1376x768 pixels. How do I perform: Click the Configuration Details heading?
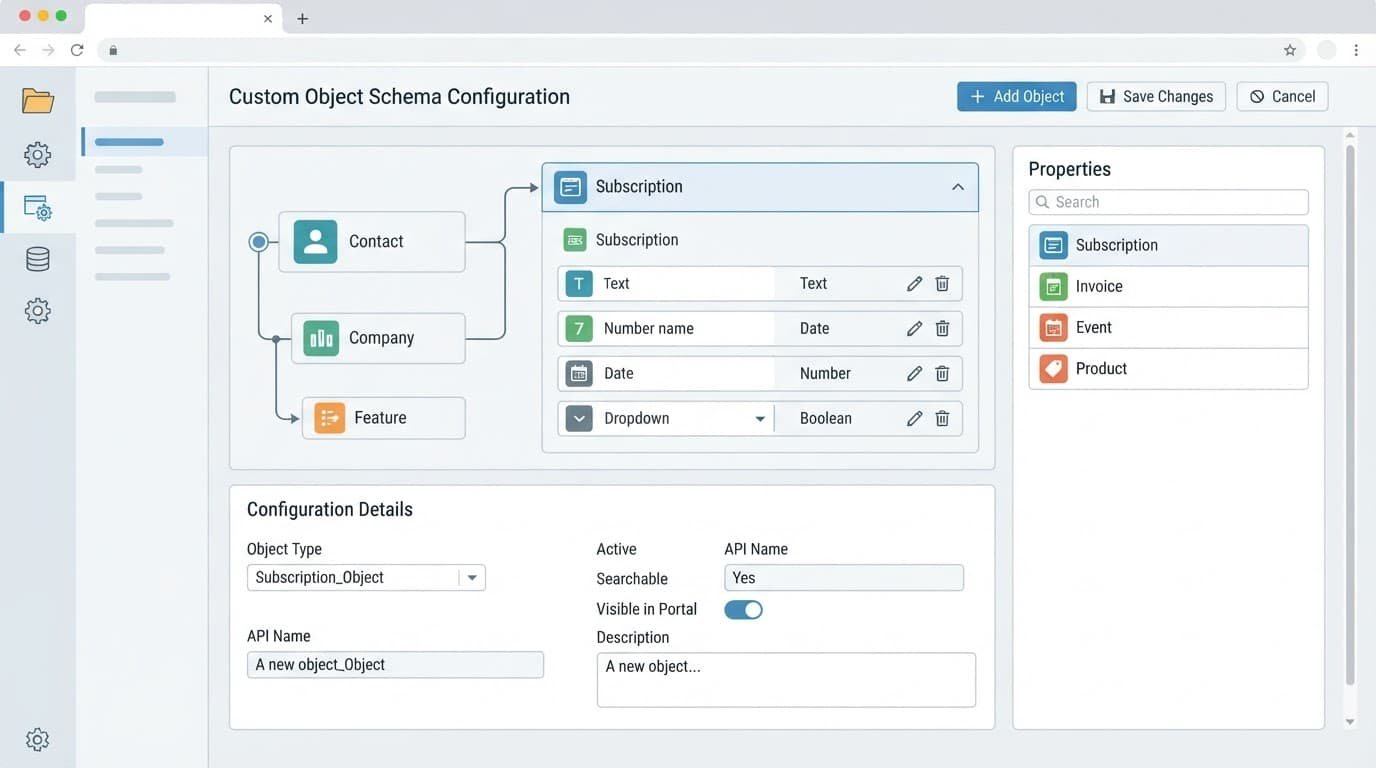pos(330,510)
